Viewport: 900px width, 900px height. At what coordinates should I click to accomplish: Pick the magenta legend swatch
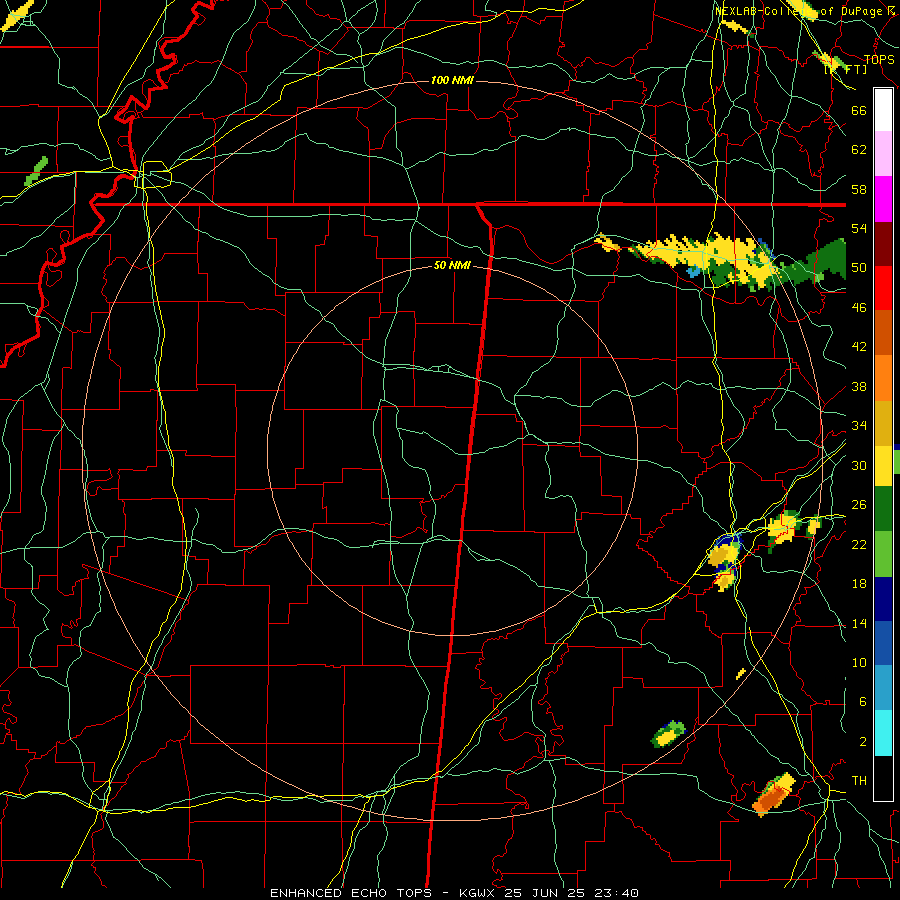pyautogui.click(x=883, y=199)
